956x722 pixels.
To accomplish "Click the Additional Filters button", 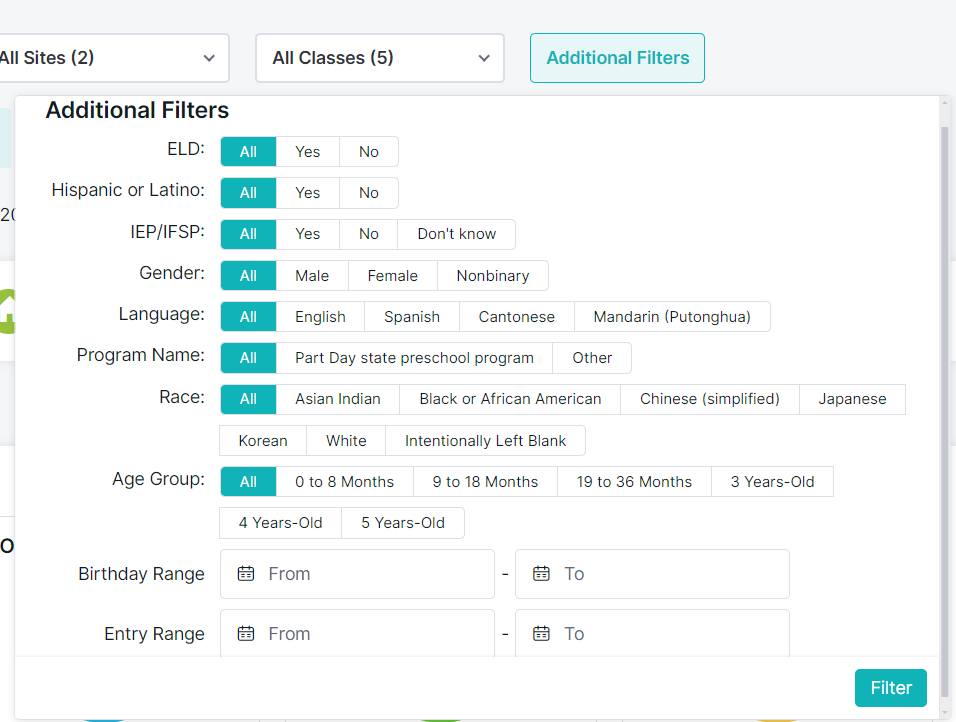I will [617, 58].
